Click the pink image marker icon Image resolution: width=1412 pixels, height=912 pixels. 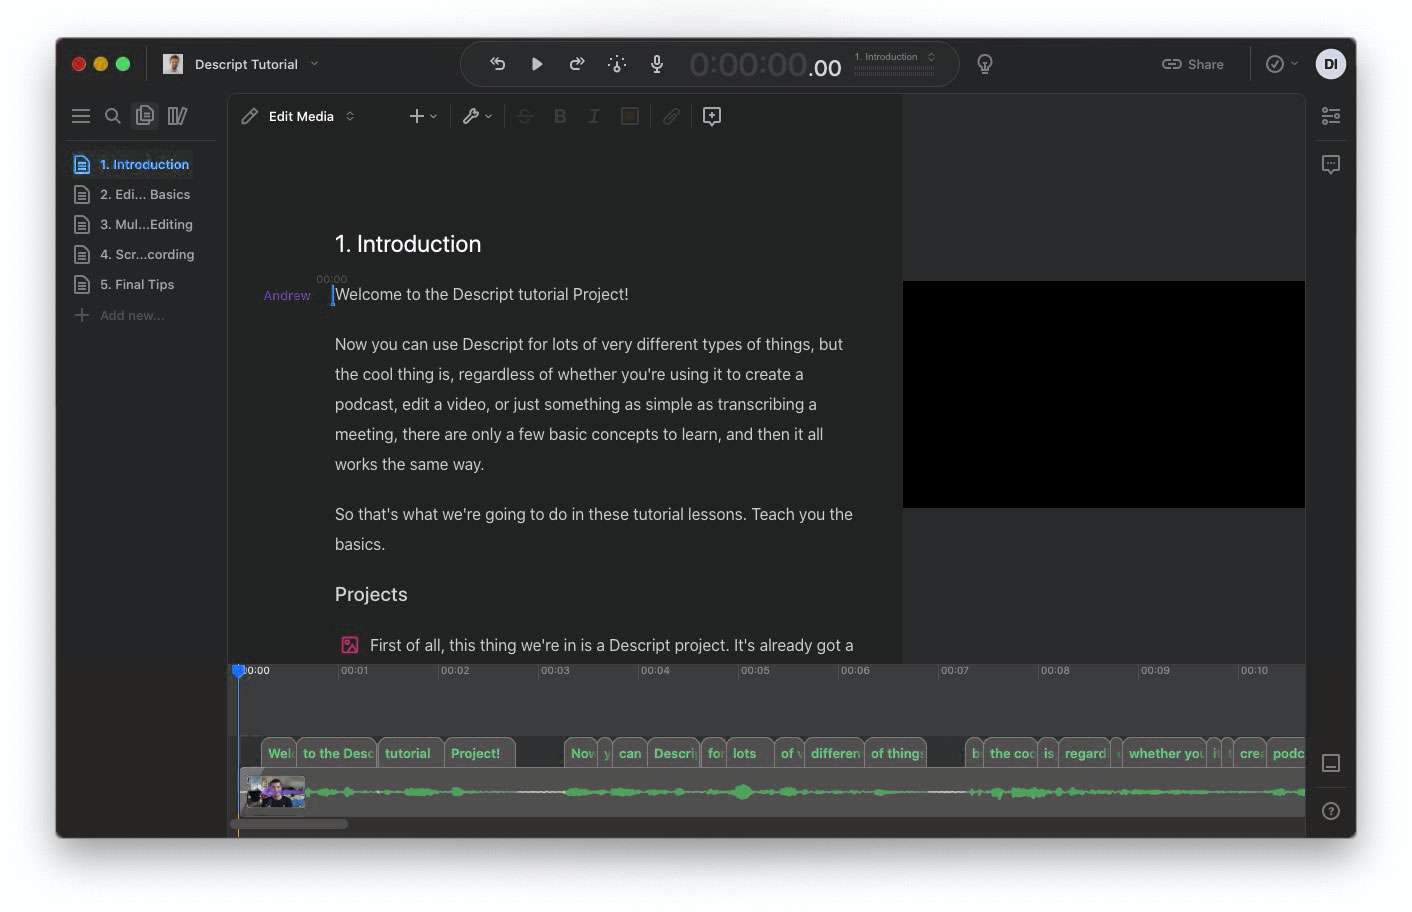pyautogui.click(x=349, y=645)
